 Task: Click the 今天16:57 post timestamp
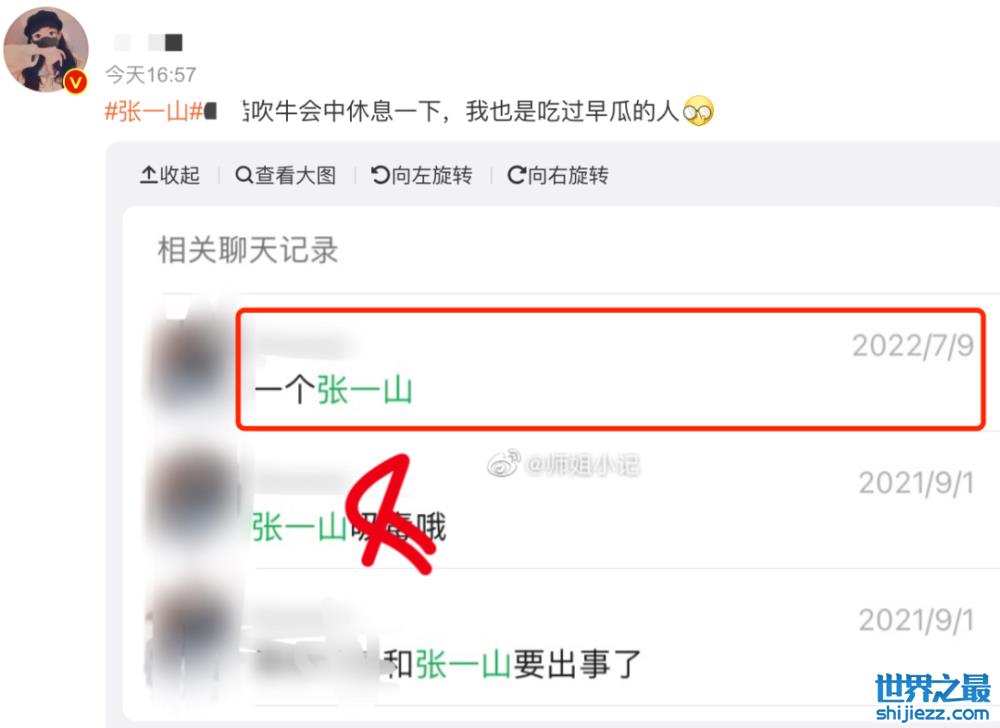click(151, 75)
